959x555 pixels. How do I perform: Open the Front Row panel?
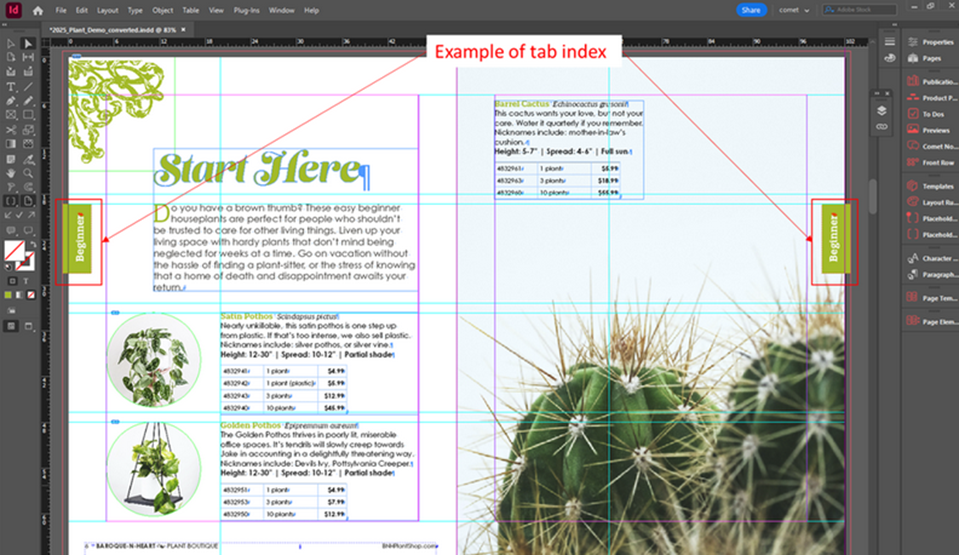click(931, 163)
